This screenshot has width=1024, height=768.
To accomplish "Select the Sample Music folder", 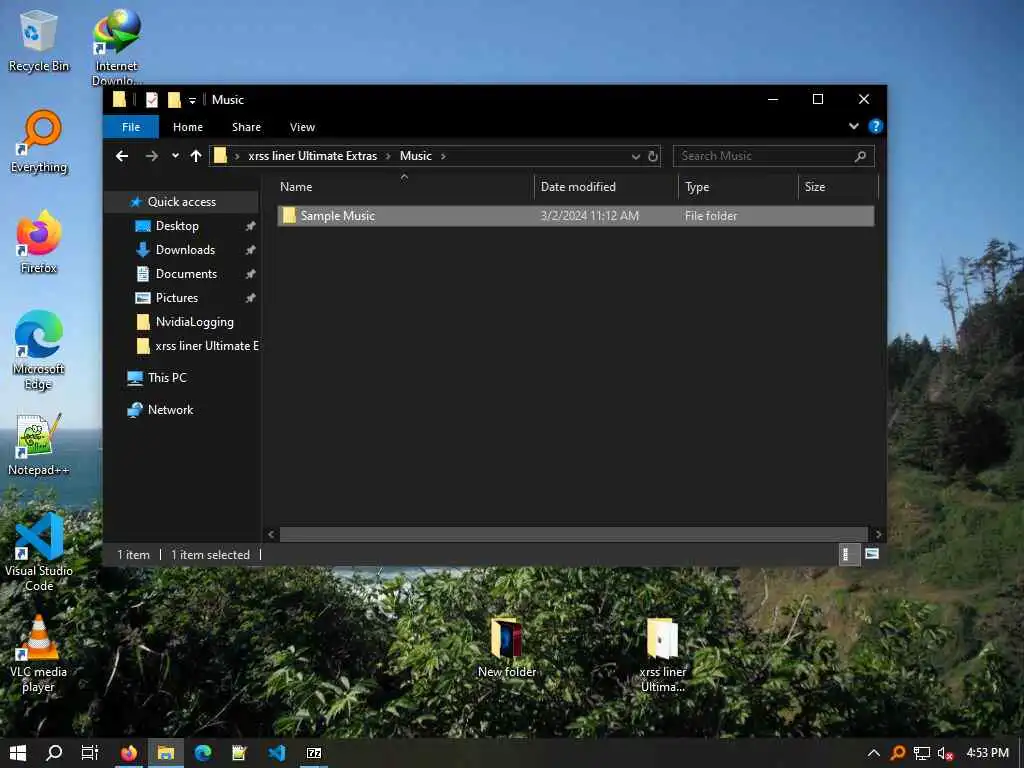I will [575, 216].
